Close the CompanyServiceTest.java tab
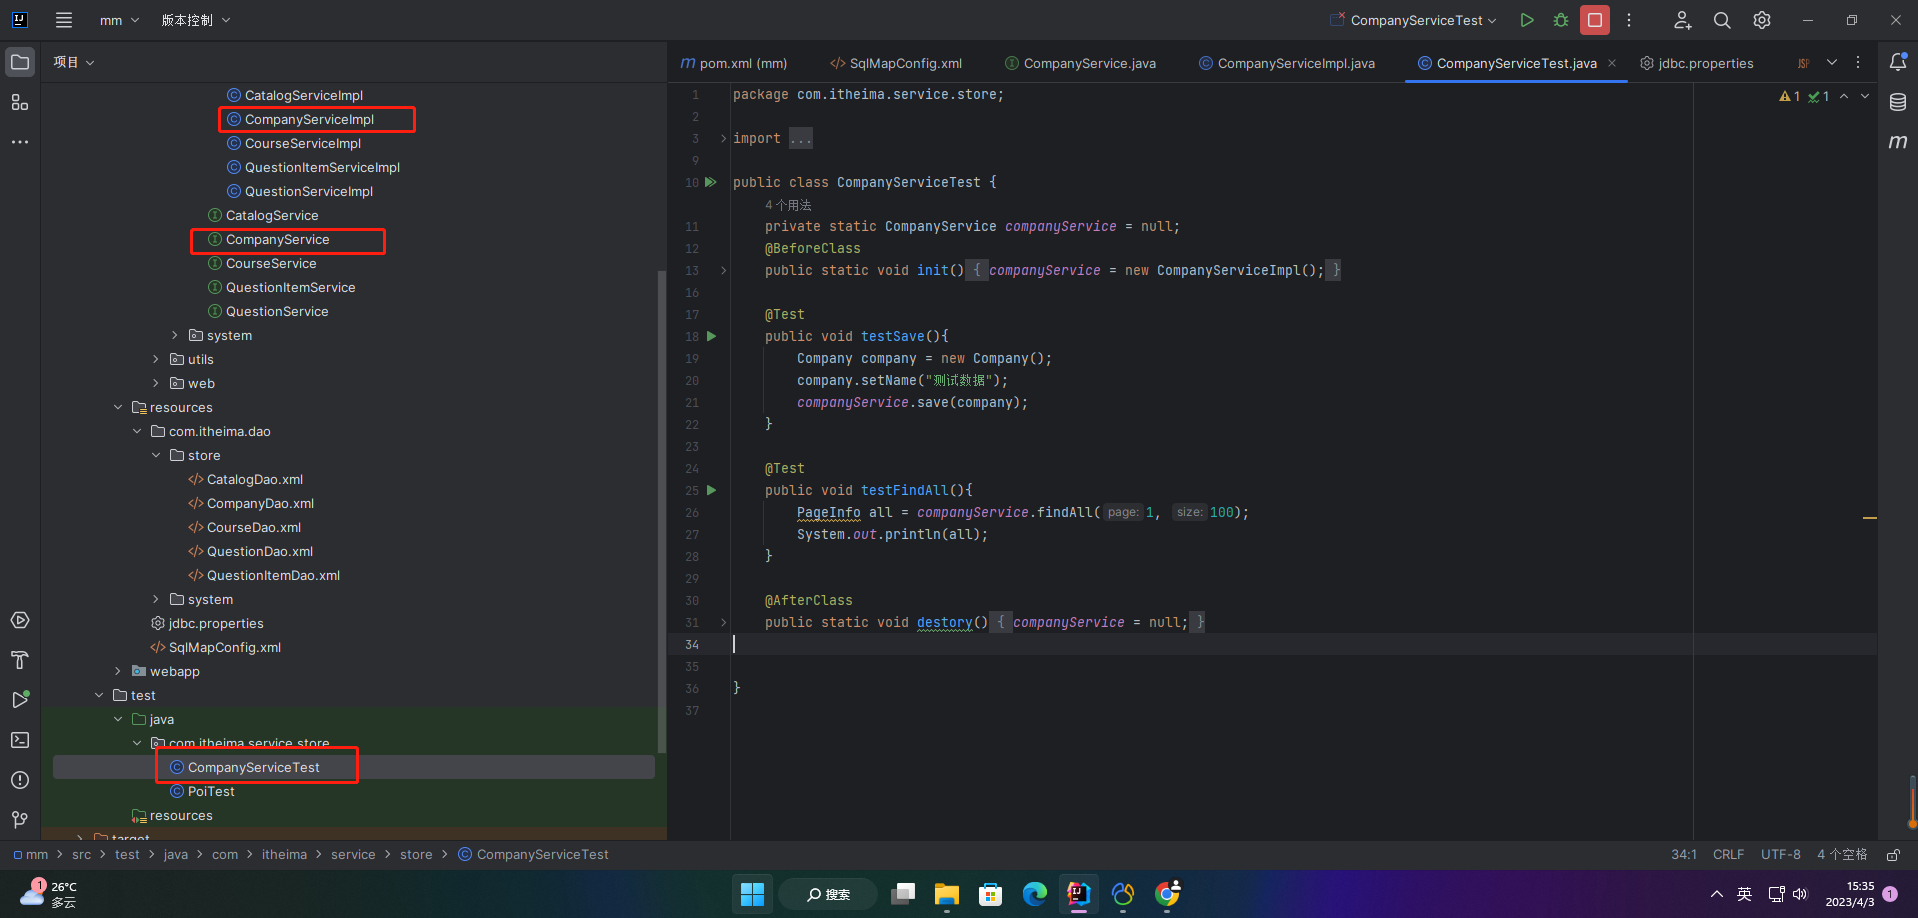The width and height of the screenshot is (1918, 918). (1612, 63)
